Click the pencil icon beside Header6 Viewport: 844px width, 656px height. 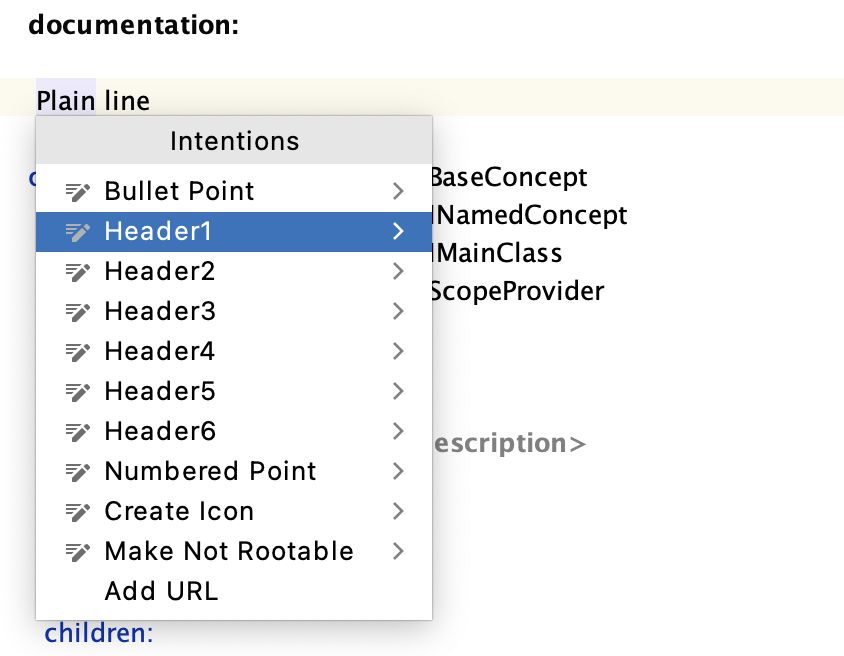[x=79, y=431]
